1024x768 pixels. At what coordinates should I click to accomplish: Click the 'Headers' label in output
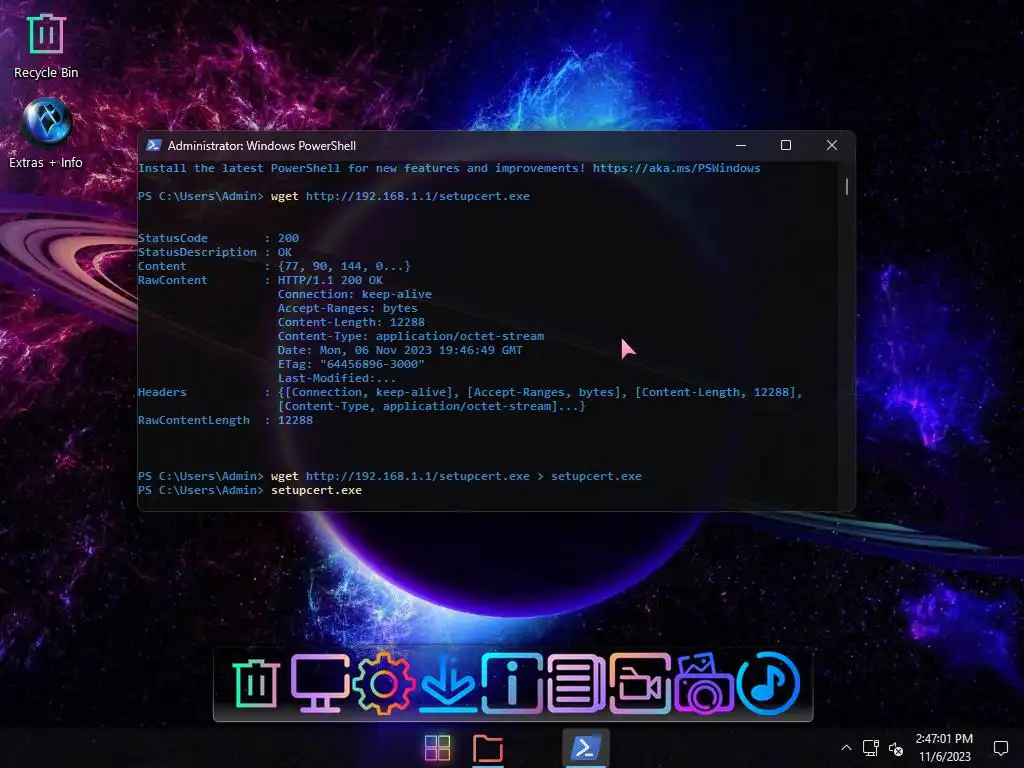click(x=162, y=392)
